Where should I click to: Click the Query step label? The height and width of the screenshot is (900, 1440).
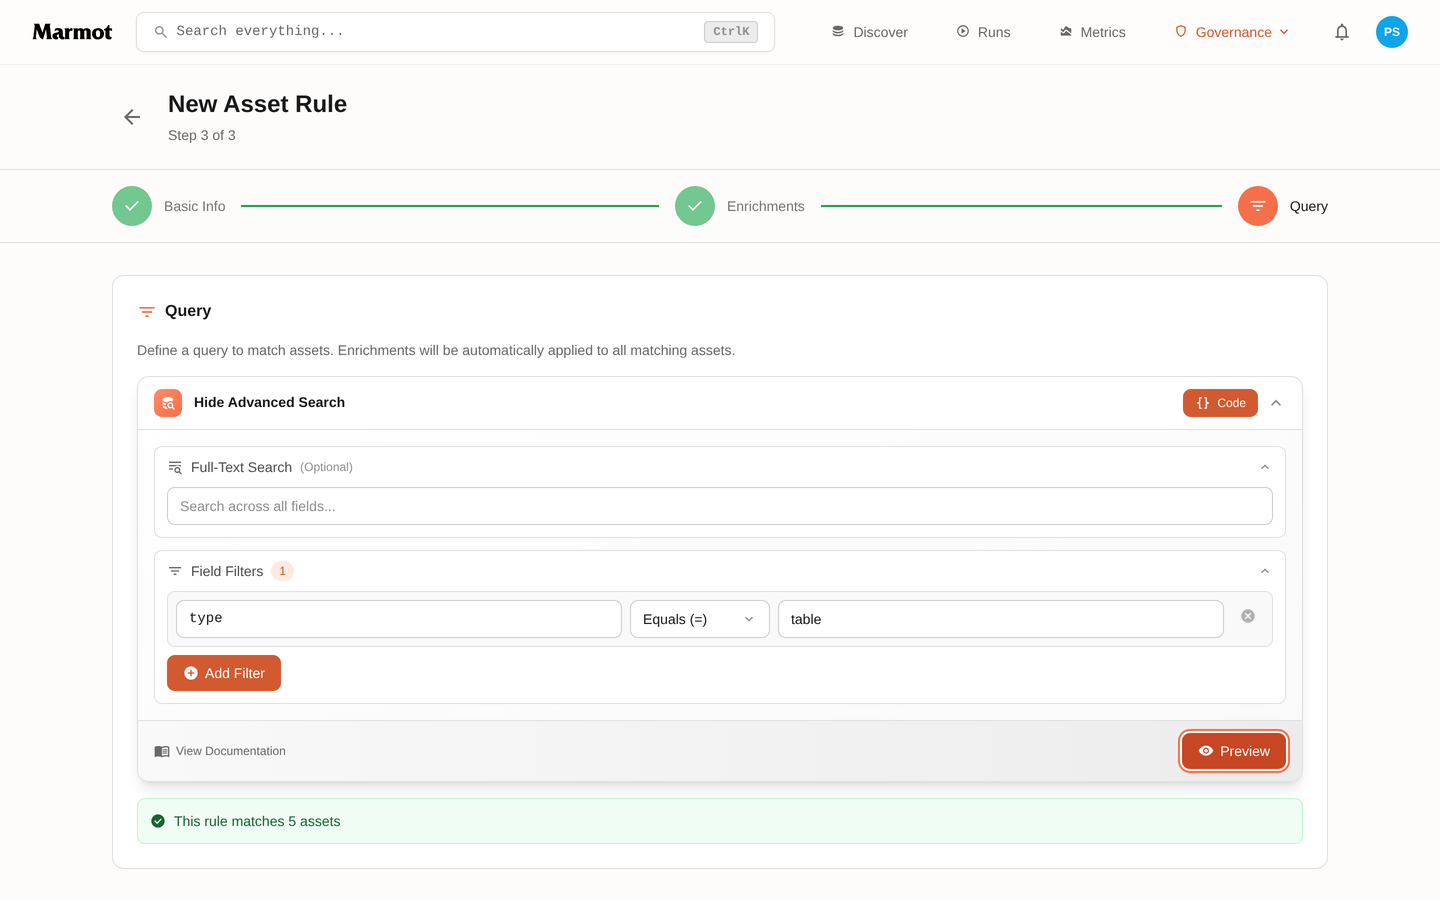tap(1309, 206)
